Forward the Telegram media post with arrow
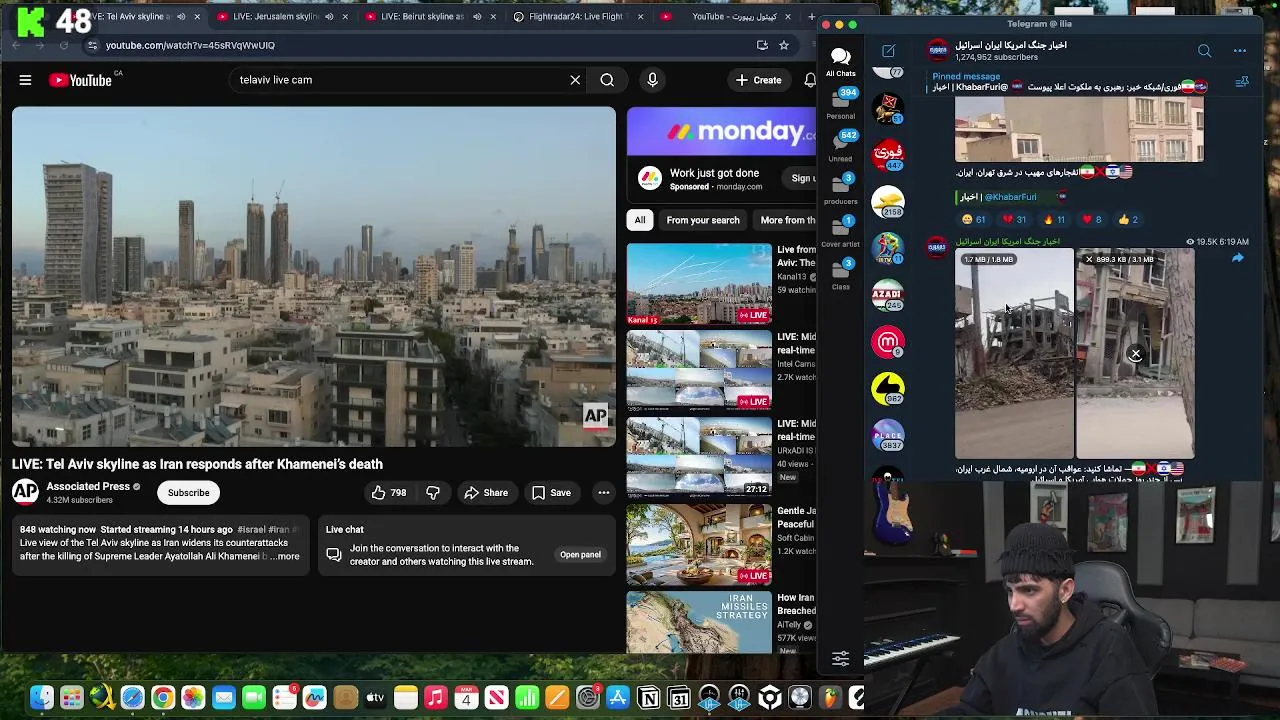 click(x=1237, y=259)
